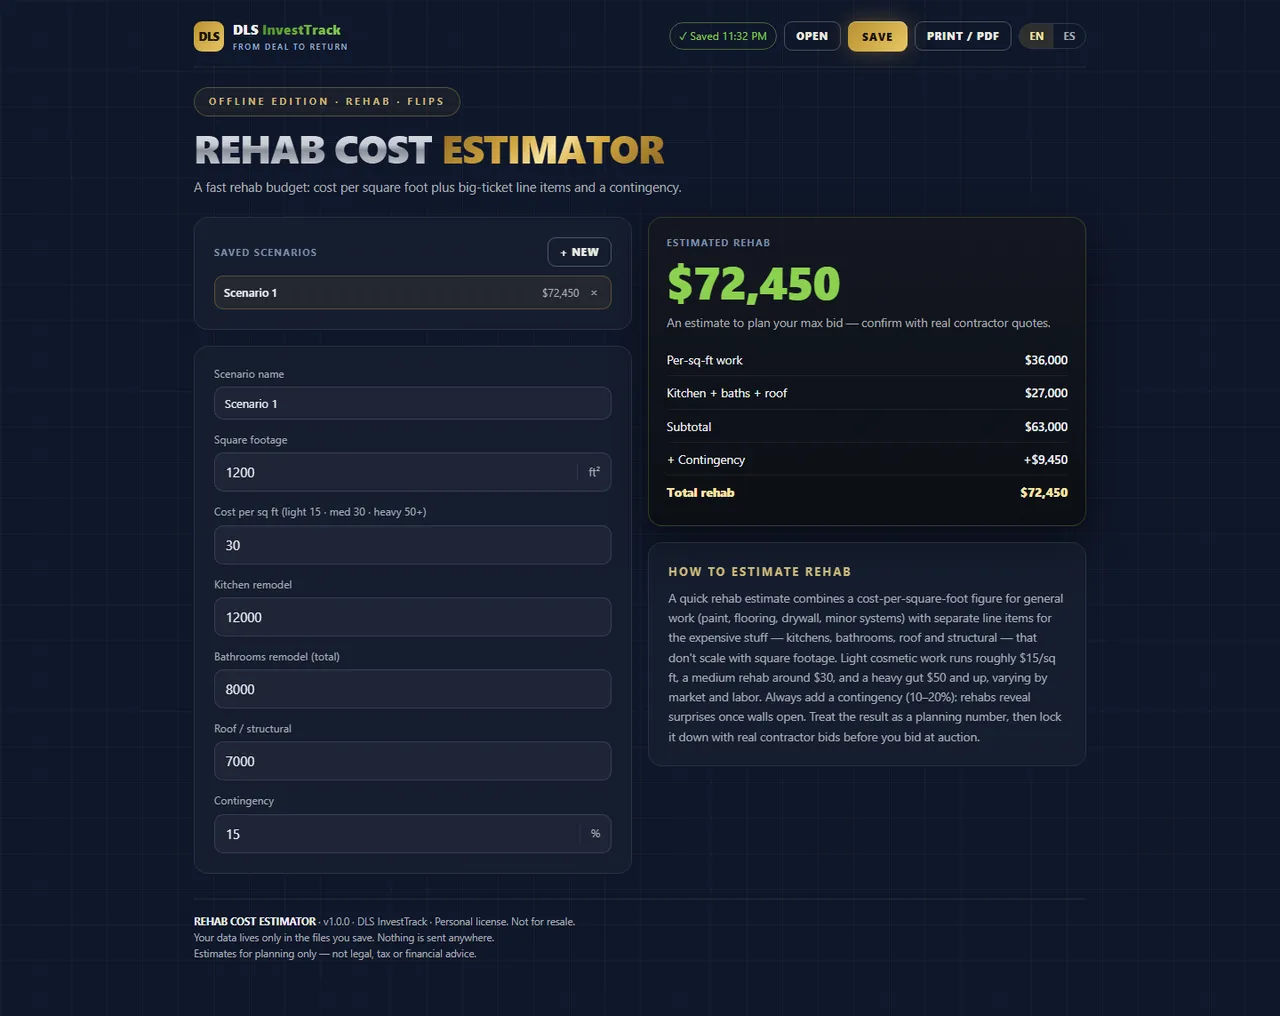Select Scenario 1 in saved scenarios list
1280x1016 pixels.
[x=412, y=293]
